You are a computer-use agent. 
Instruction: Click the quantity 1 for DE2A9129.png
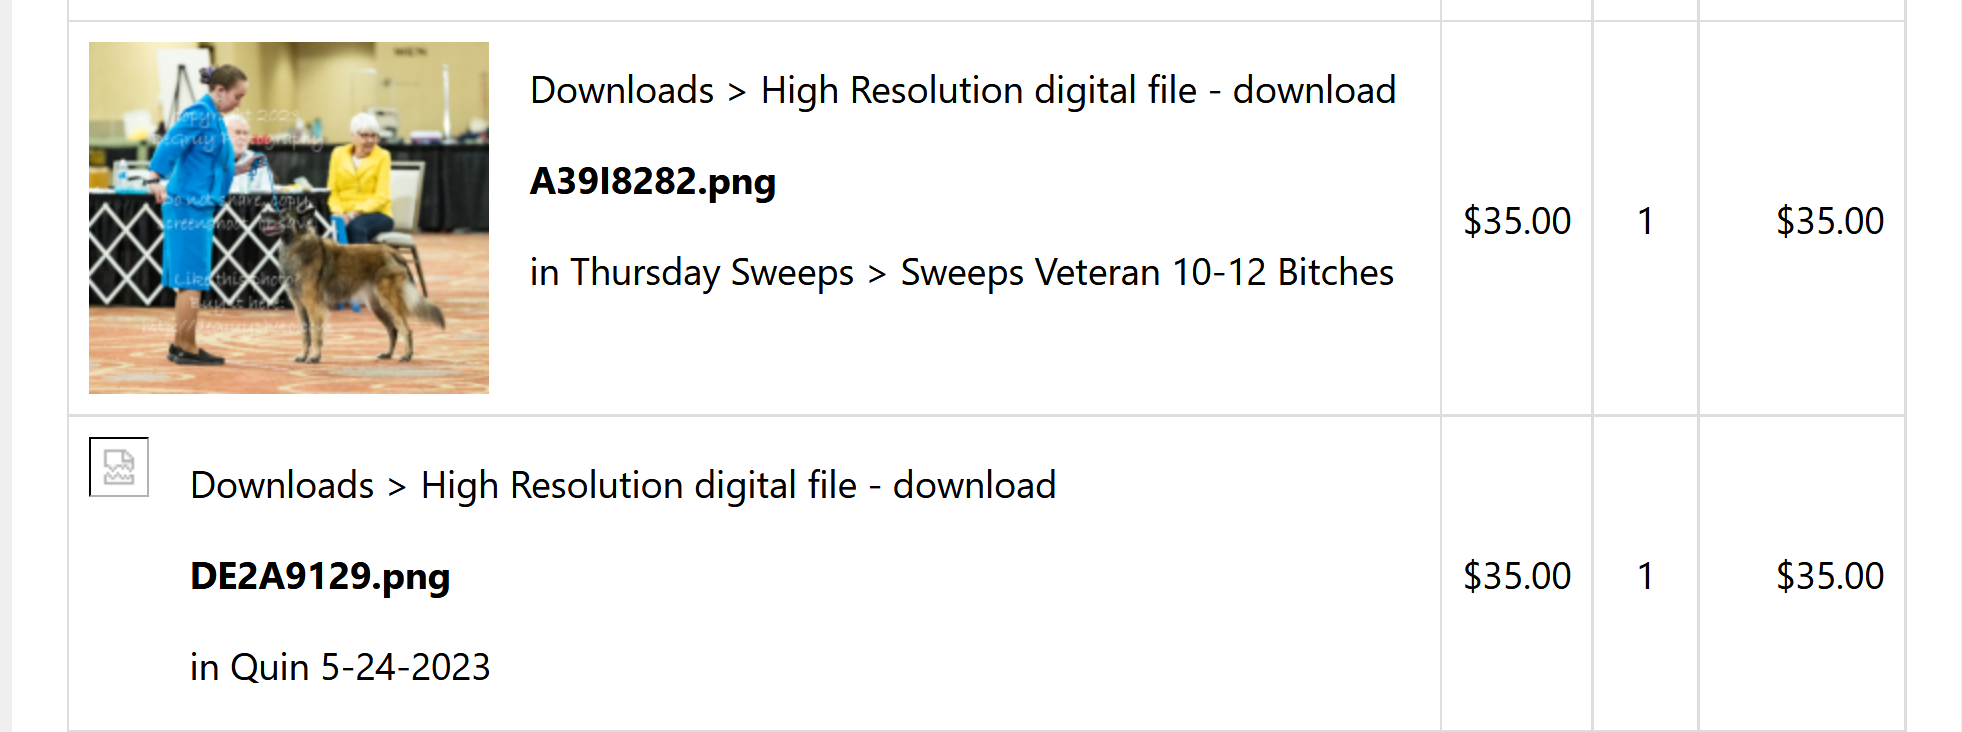(1645, 576)
